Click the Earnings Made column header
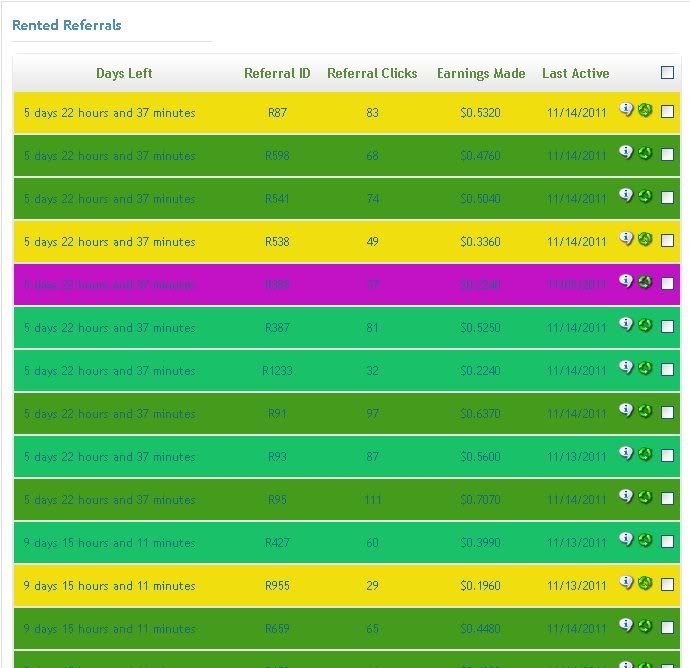690x668 pixels. 481,73
